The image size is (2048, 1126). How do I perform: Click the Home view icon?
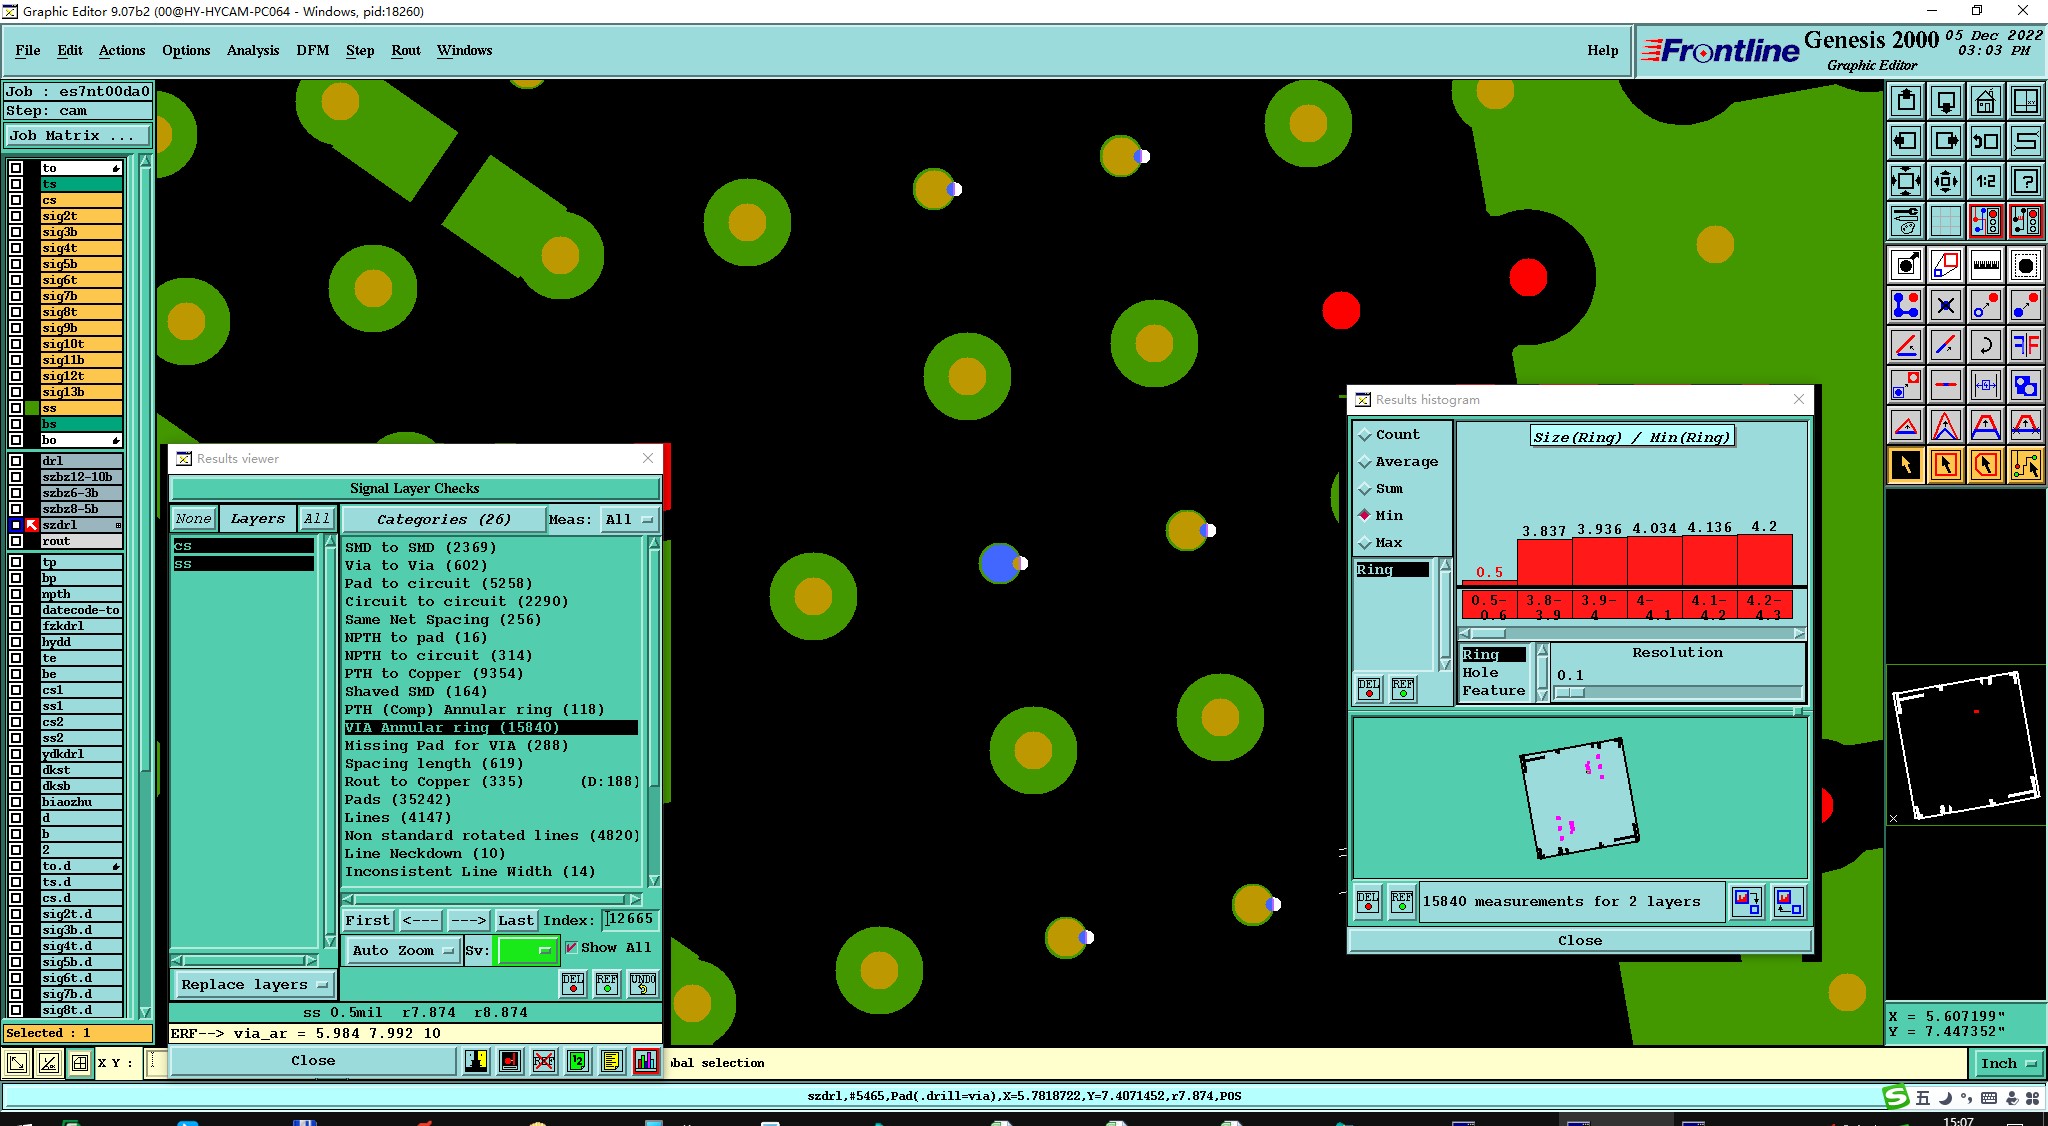pos(1985,102)
